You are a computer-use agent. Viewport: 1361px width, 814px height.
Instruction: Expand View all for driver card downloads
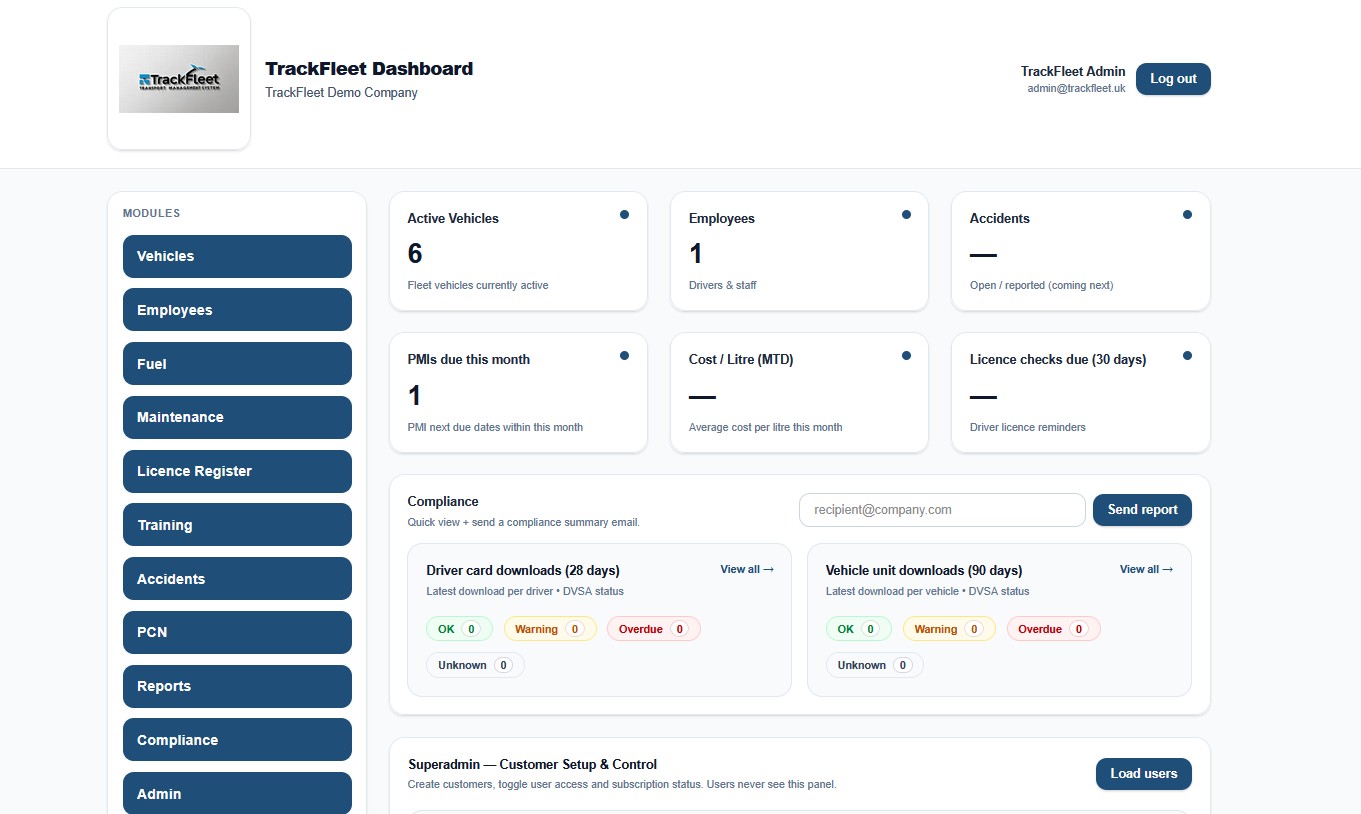pos(746,569)
